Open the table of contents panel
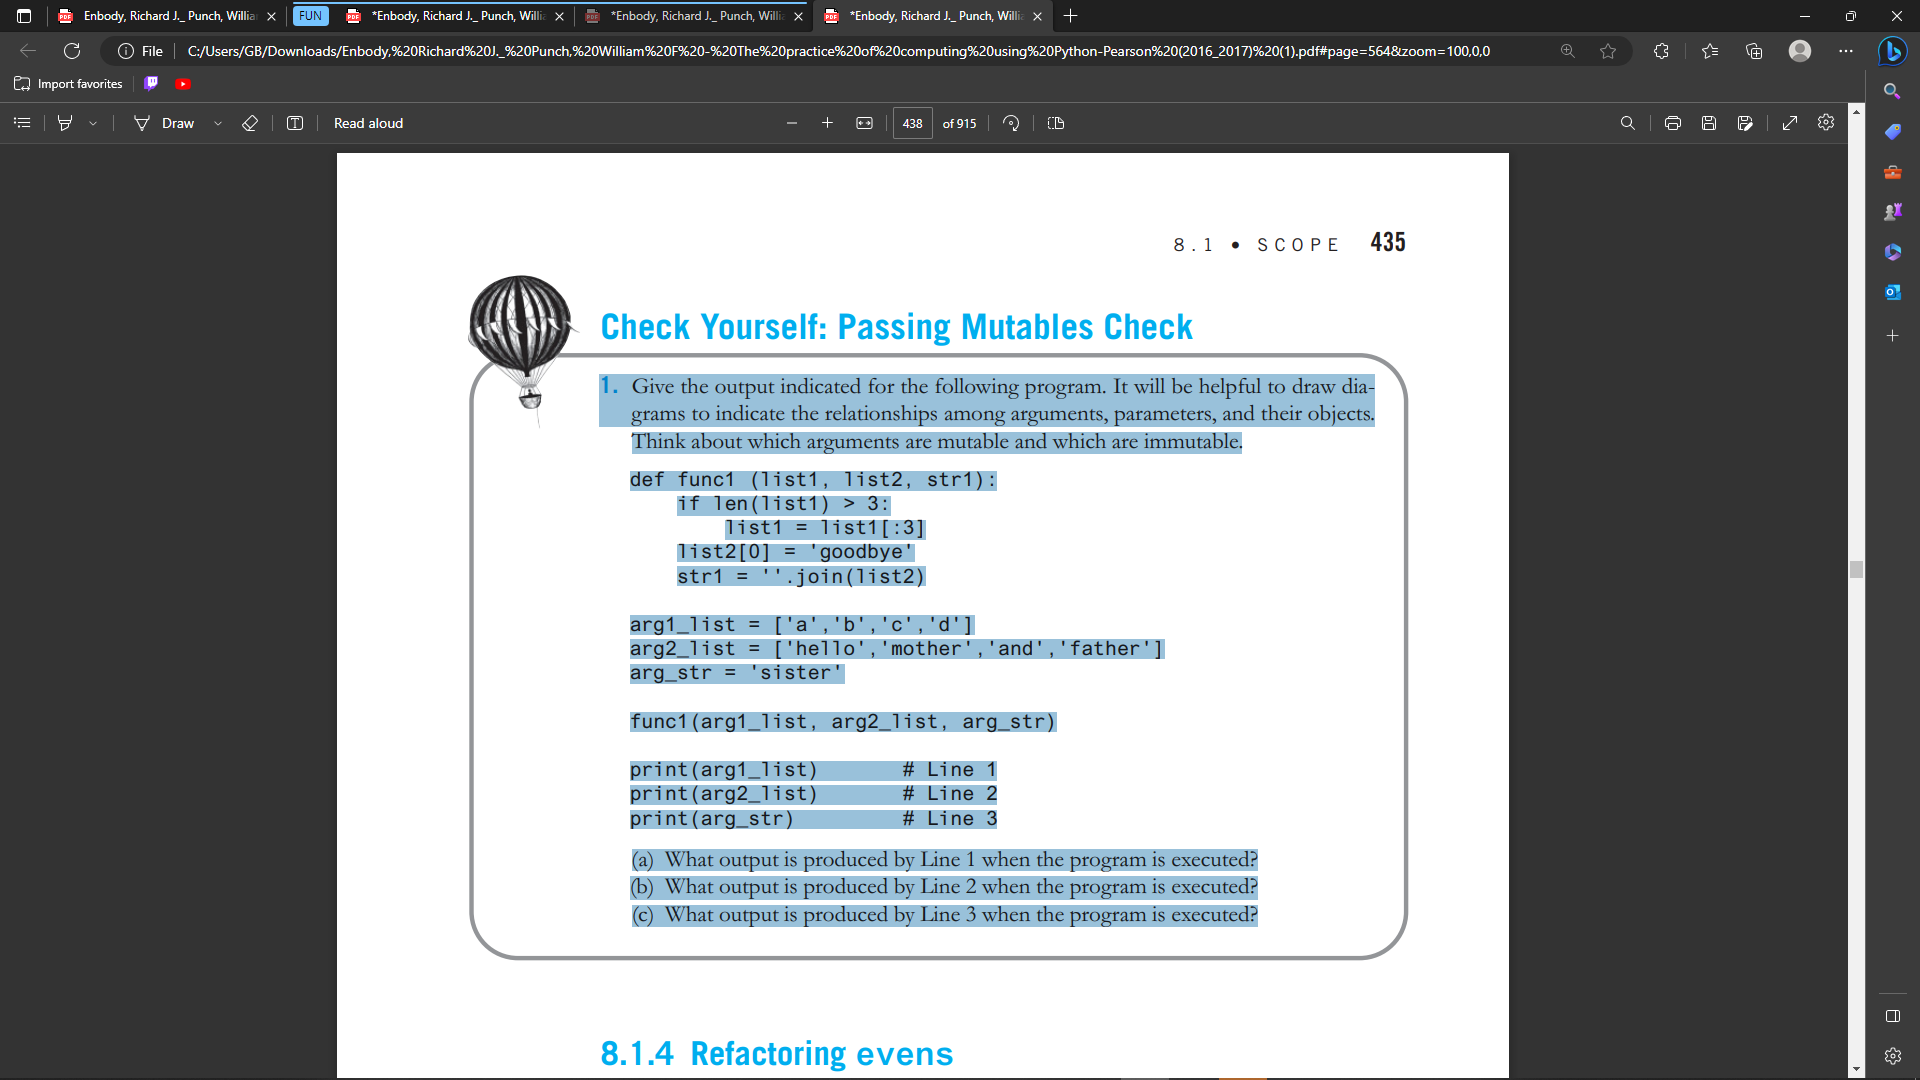The image size is (1920, 1080). pyautogui.click(x=22, y=123)
